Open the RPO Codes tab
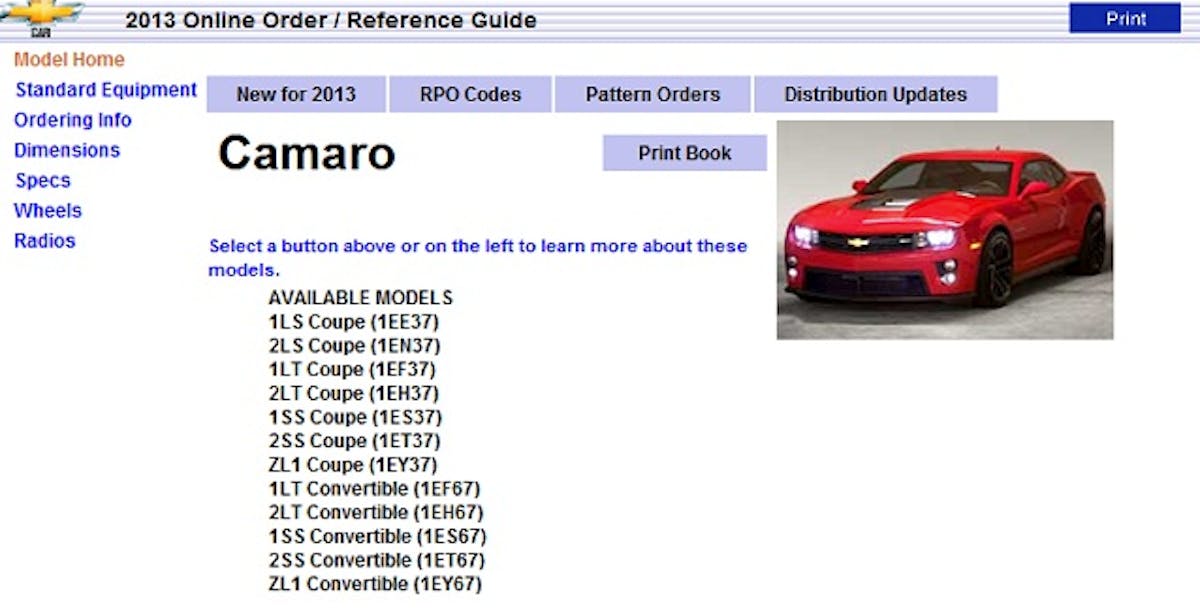 [470, 95]
